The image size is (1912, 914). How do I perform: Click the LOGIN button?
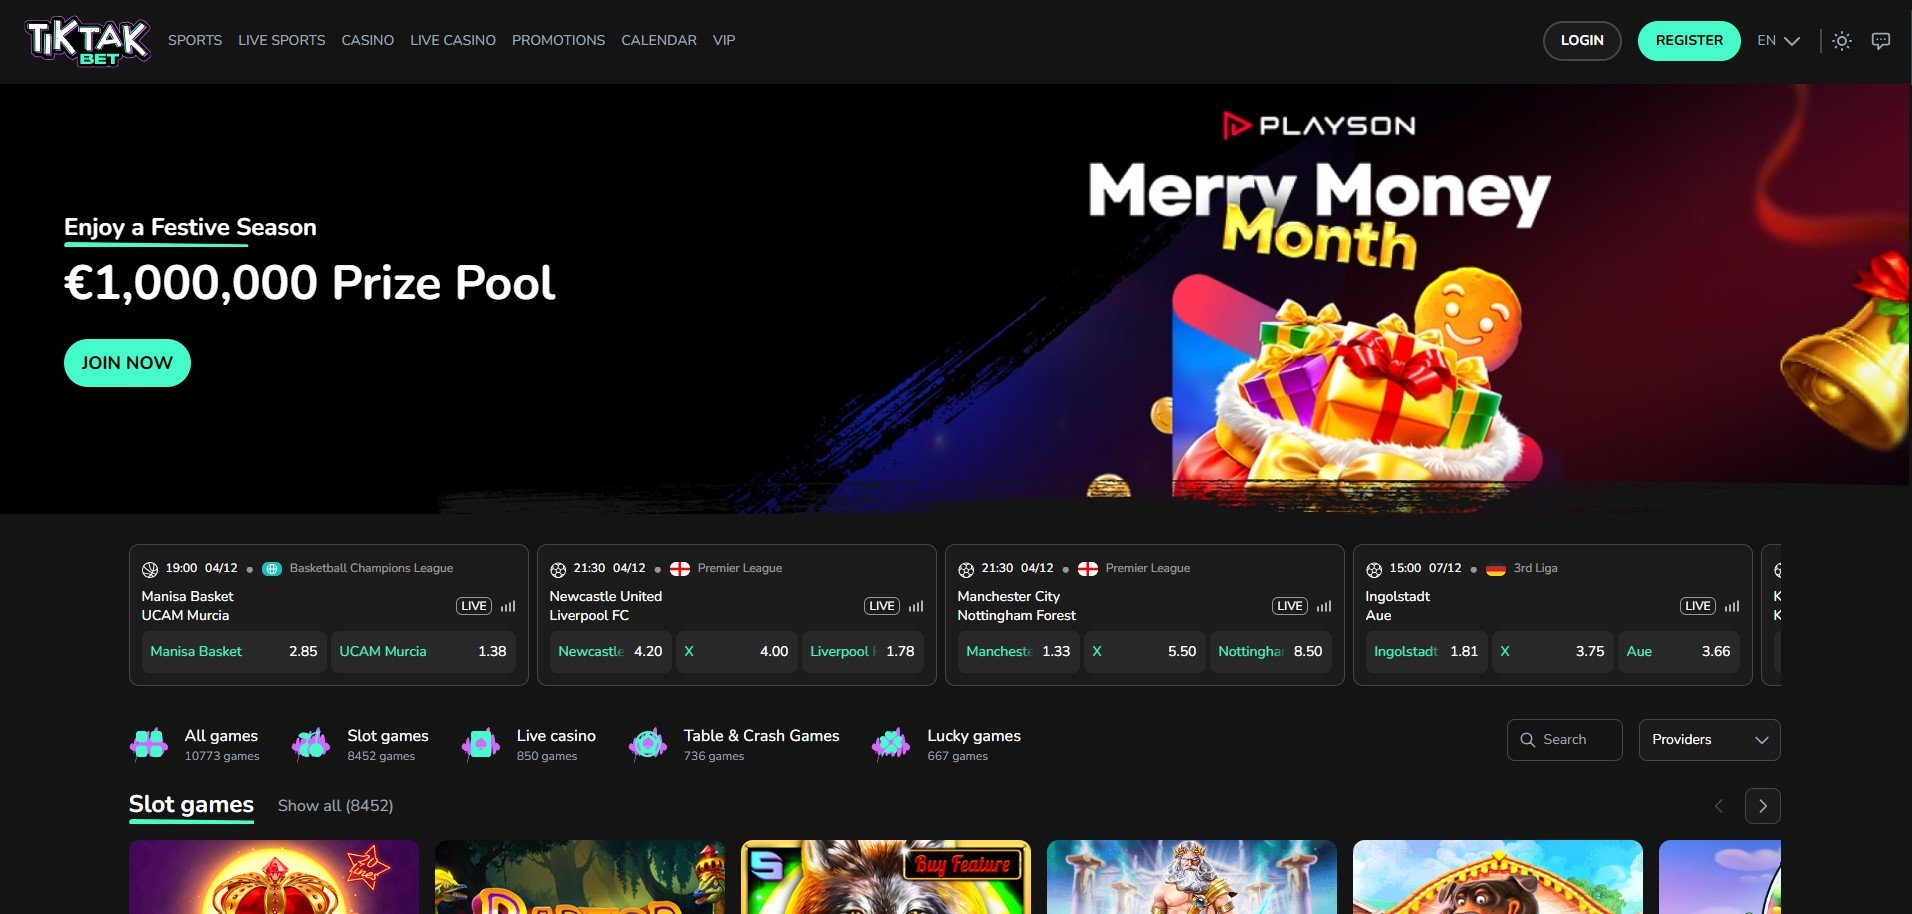point(1582,41)
